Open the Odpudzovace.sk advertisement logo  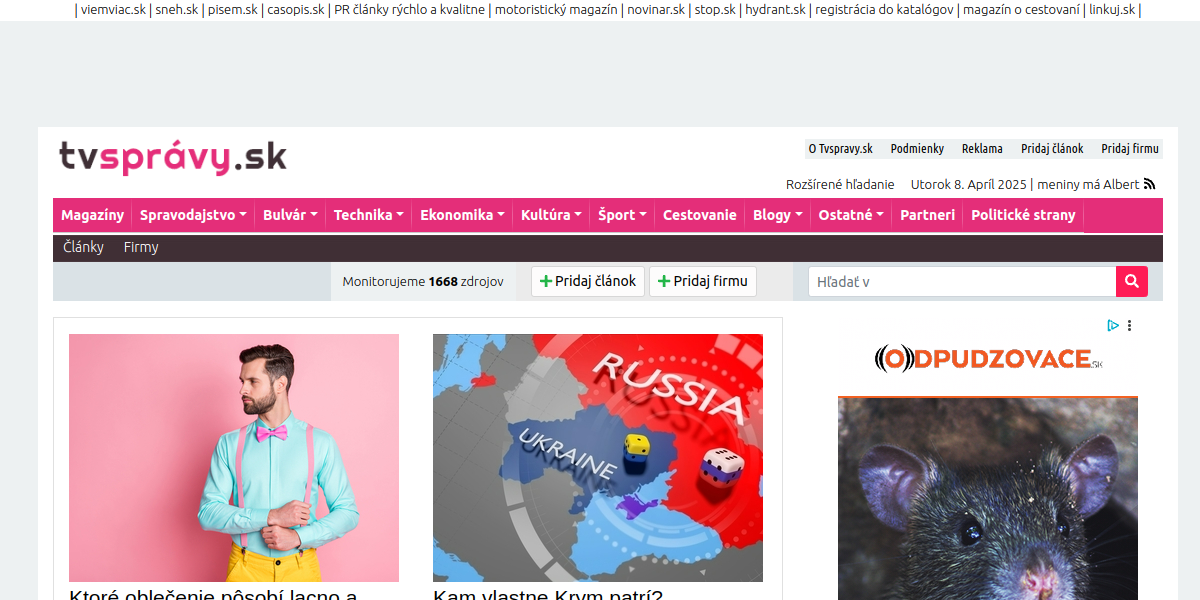(x=988, y=359)
